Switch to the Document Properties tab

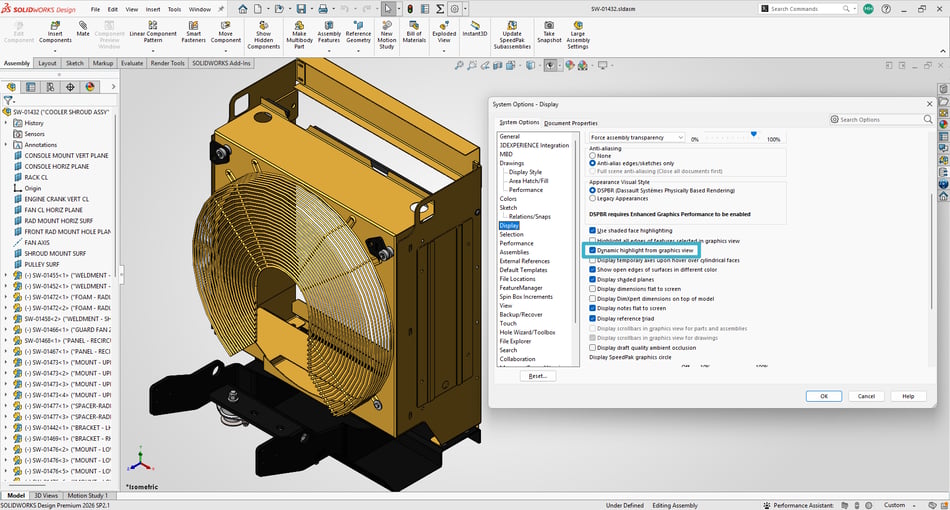(571, 123)
